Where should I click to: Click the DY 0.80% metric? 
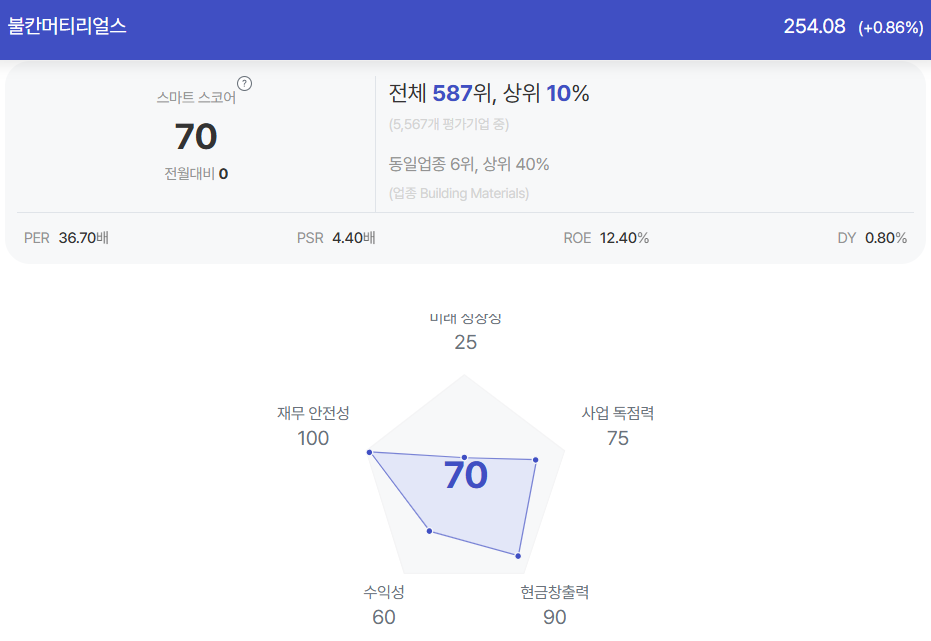coord(872,238)
